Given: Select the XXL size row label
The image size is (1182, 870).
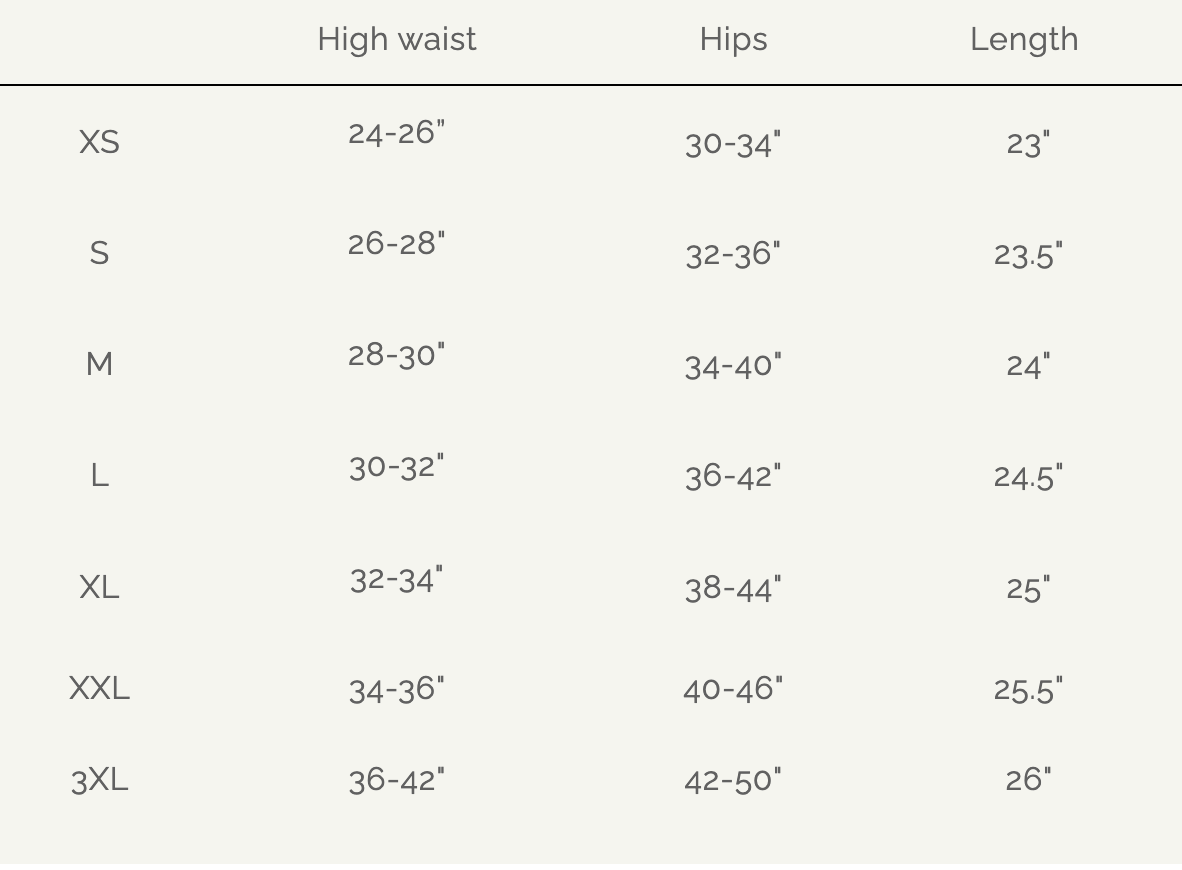Looking at the screenshot, I should (x=100, y=689).
